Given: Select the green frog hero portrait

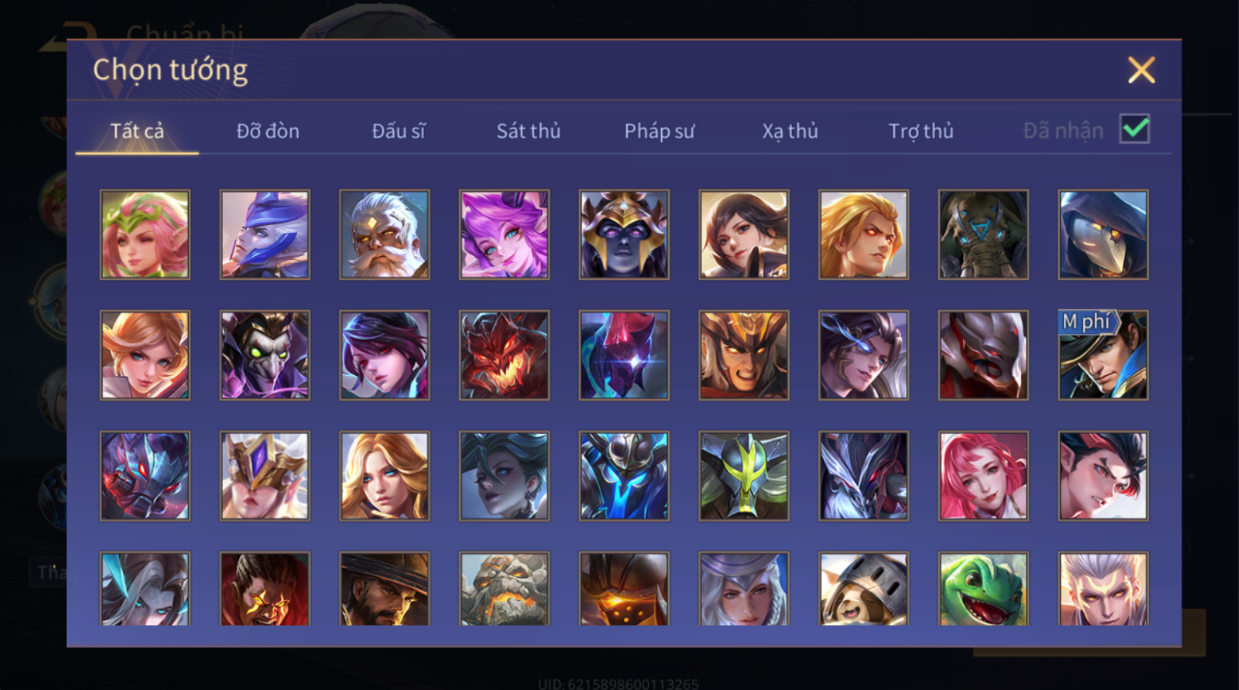Looking at the screenshot, I should pyautogui.click(x=984, y=590).
